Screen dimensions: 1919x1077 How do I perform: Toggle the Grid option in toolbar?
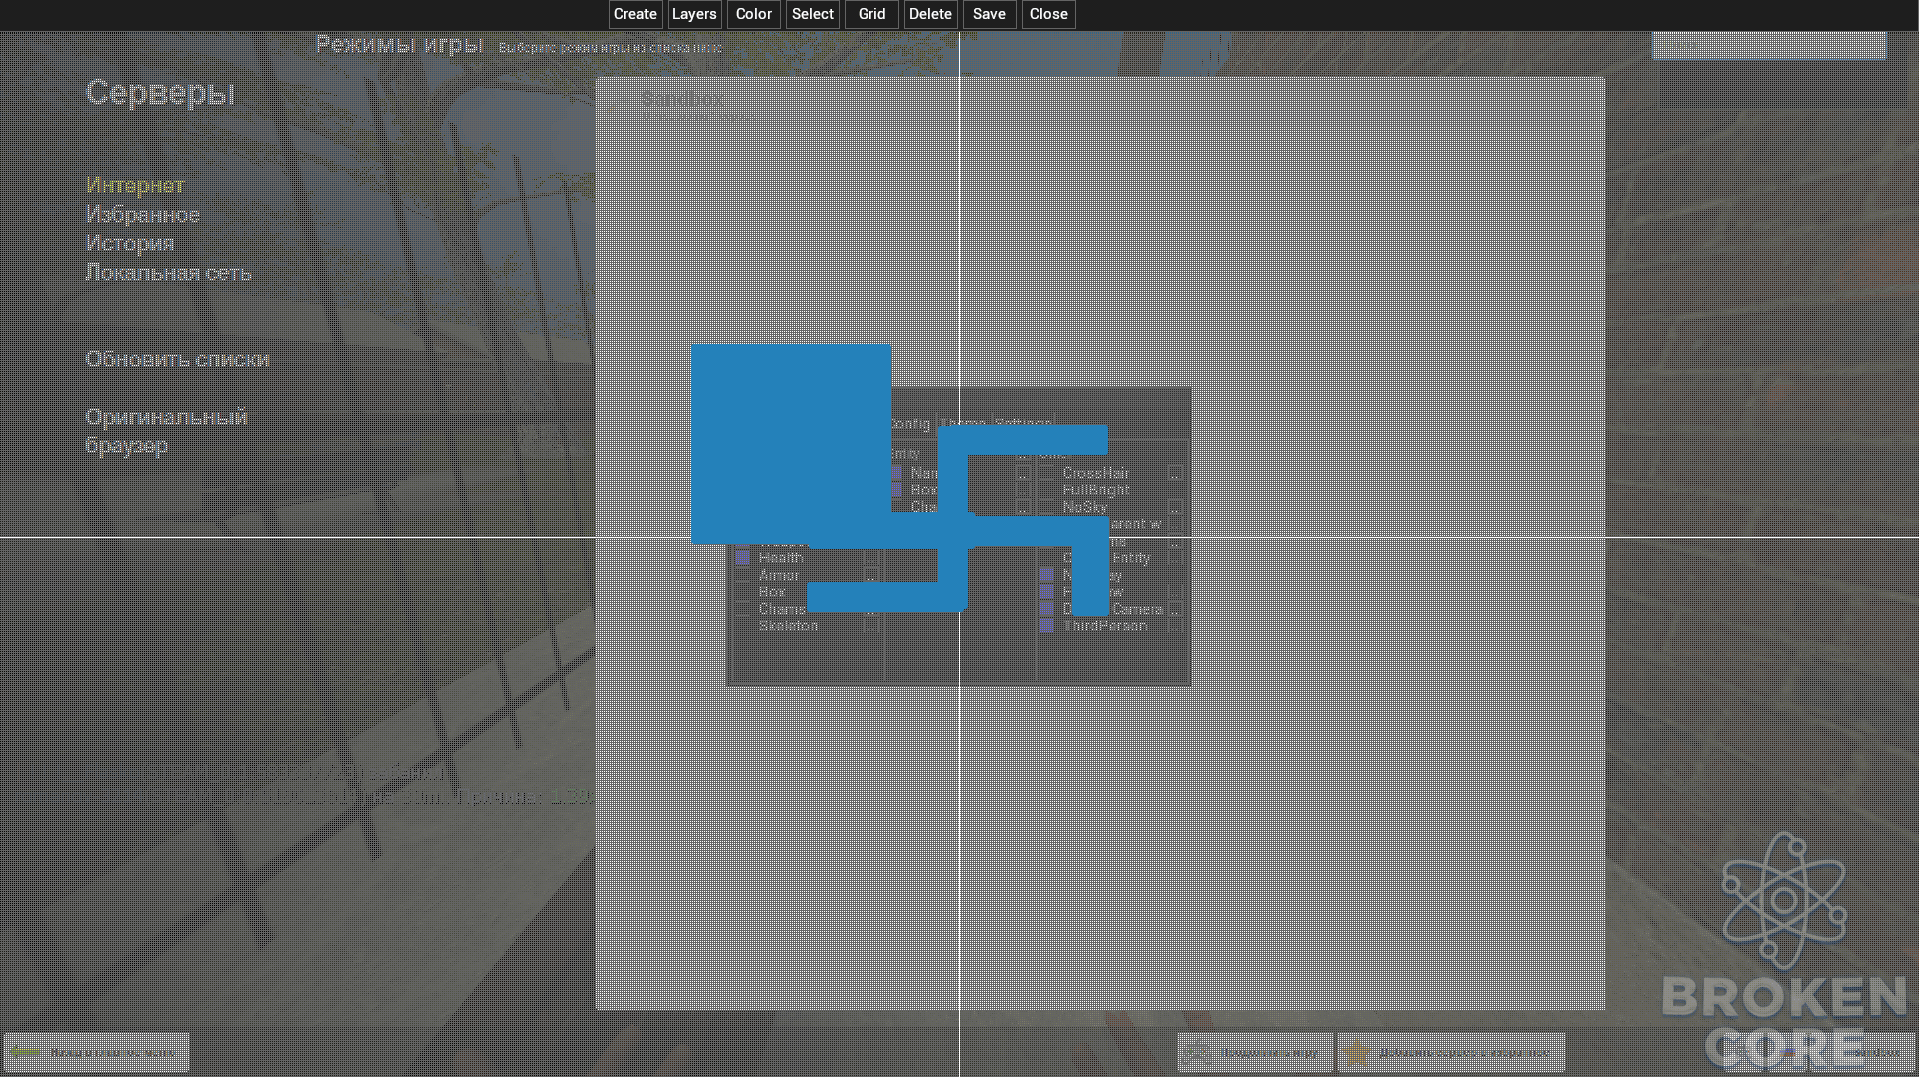point(871,14)
